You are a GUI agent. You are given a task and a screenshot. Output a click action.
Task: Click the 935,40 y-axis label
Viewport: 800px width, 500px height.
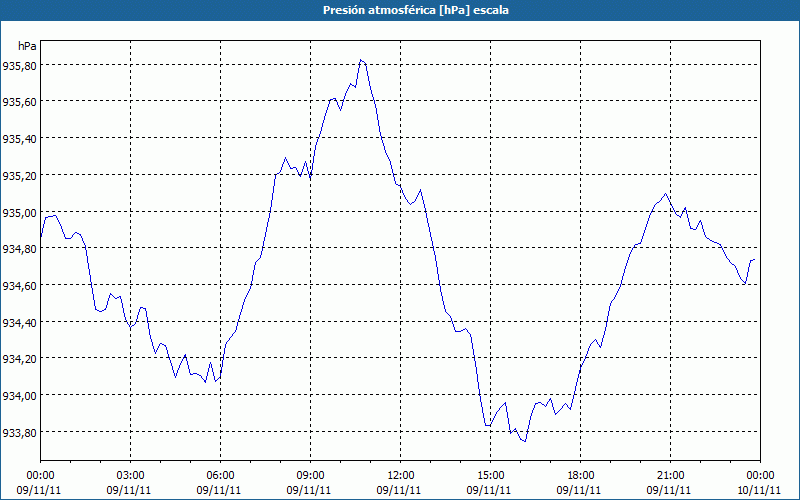(x=20, y=138)
